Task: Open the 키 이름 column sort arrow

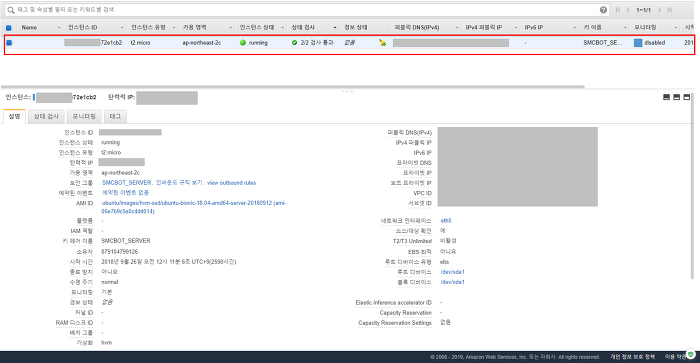Action: (625, 28)
